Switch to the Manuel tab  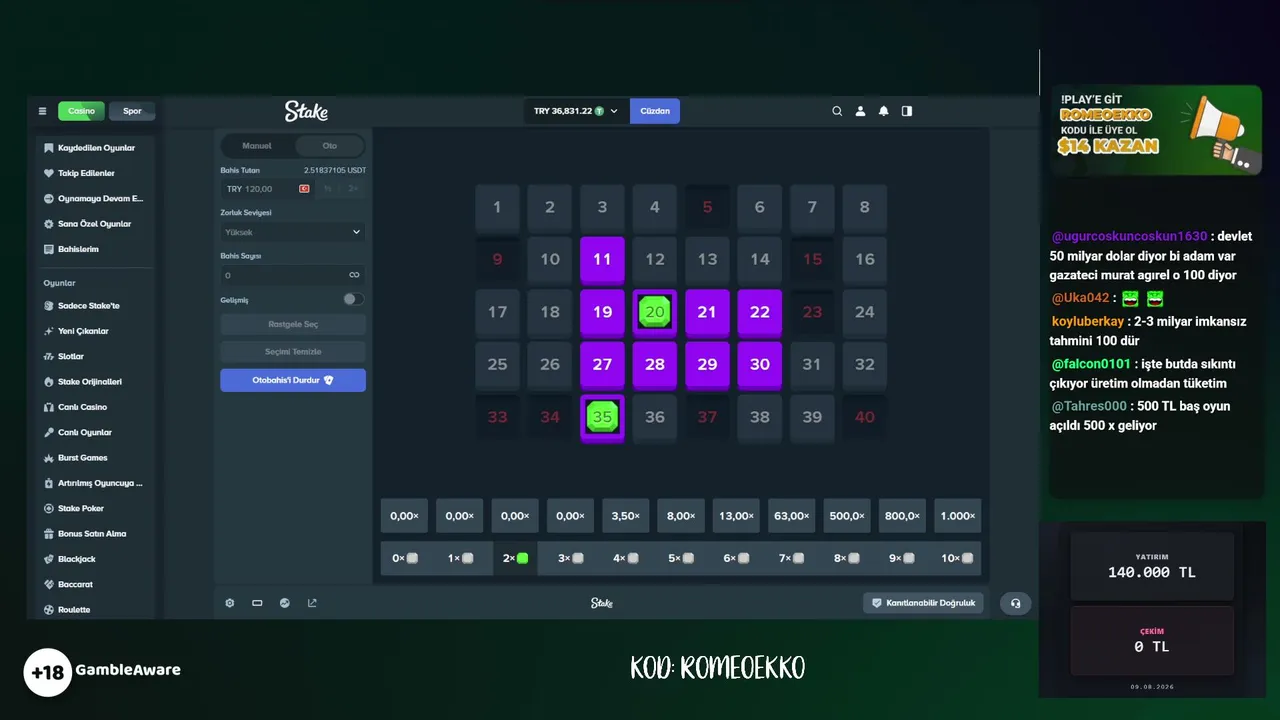pyautogui.click(x=257, y=146)
